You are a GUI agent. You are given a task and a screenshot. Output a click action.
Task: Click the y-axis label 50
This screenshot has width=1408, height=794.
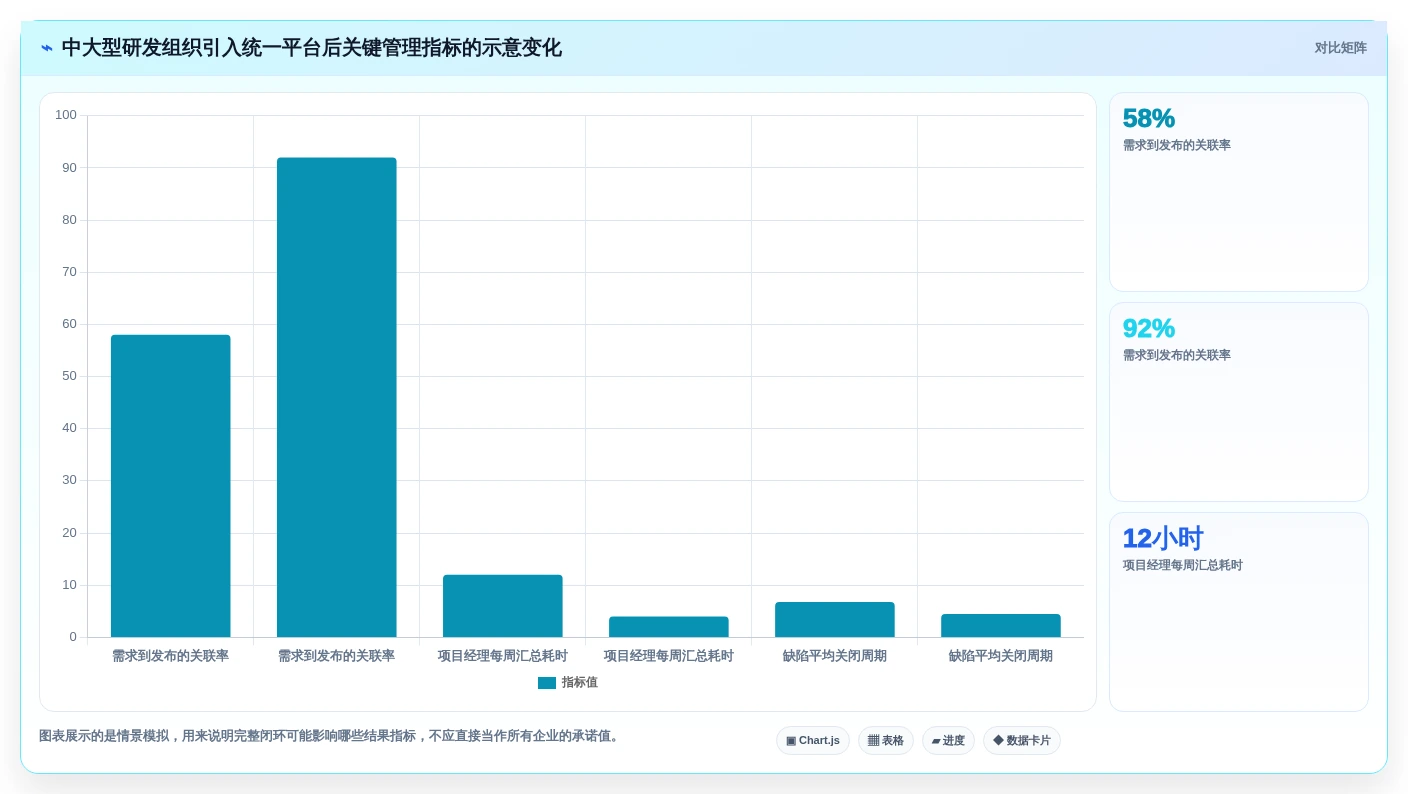(69, 376)
